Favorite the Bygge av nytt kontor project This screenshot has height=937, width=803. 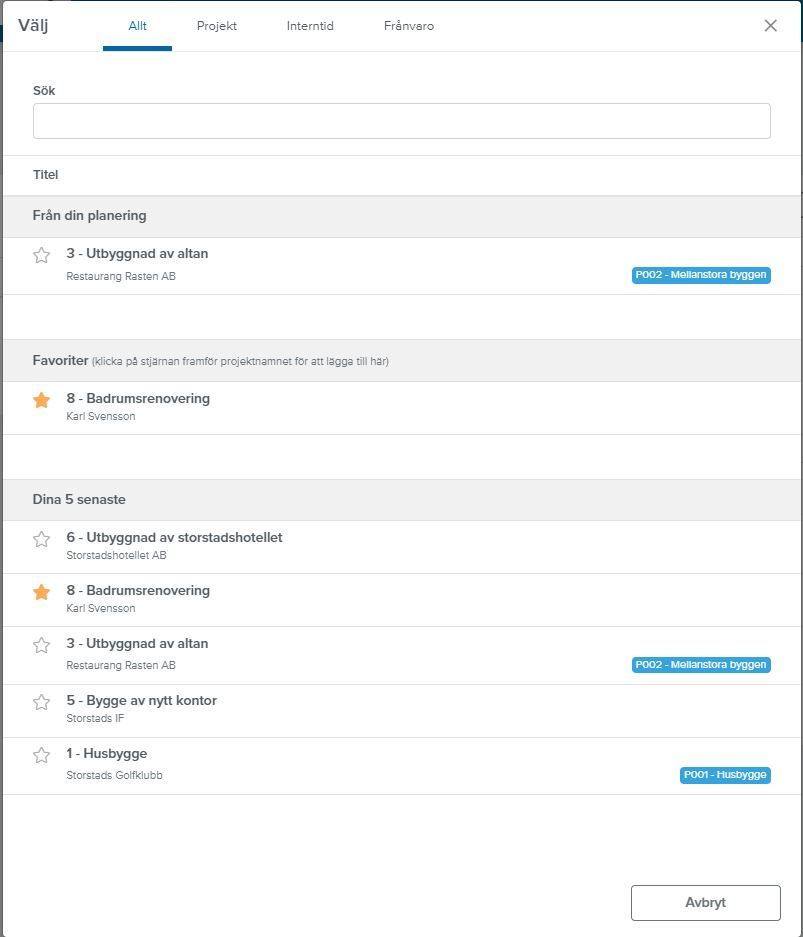tap(41, 702)
